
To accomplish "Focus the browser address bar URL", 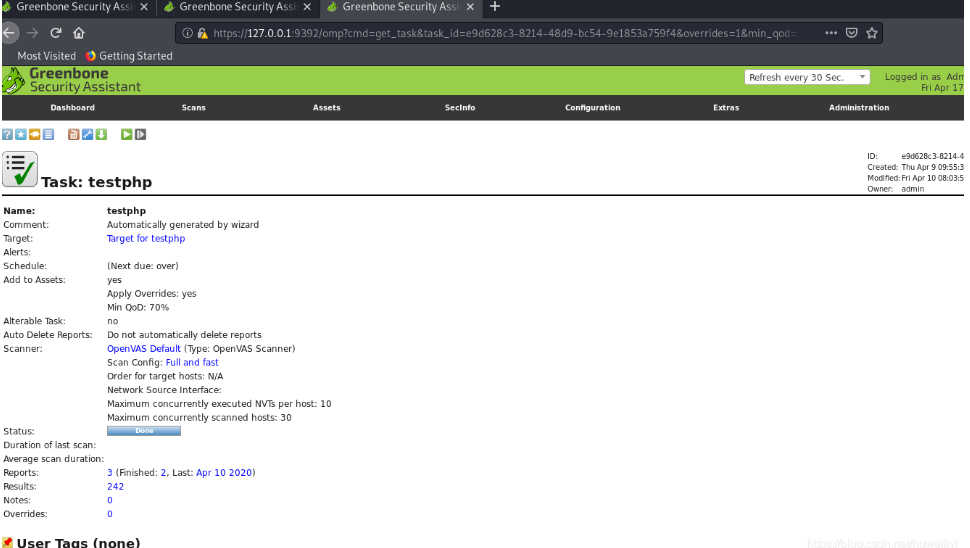I will pos(504,33).
